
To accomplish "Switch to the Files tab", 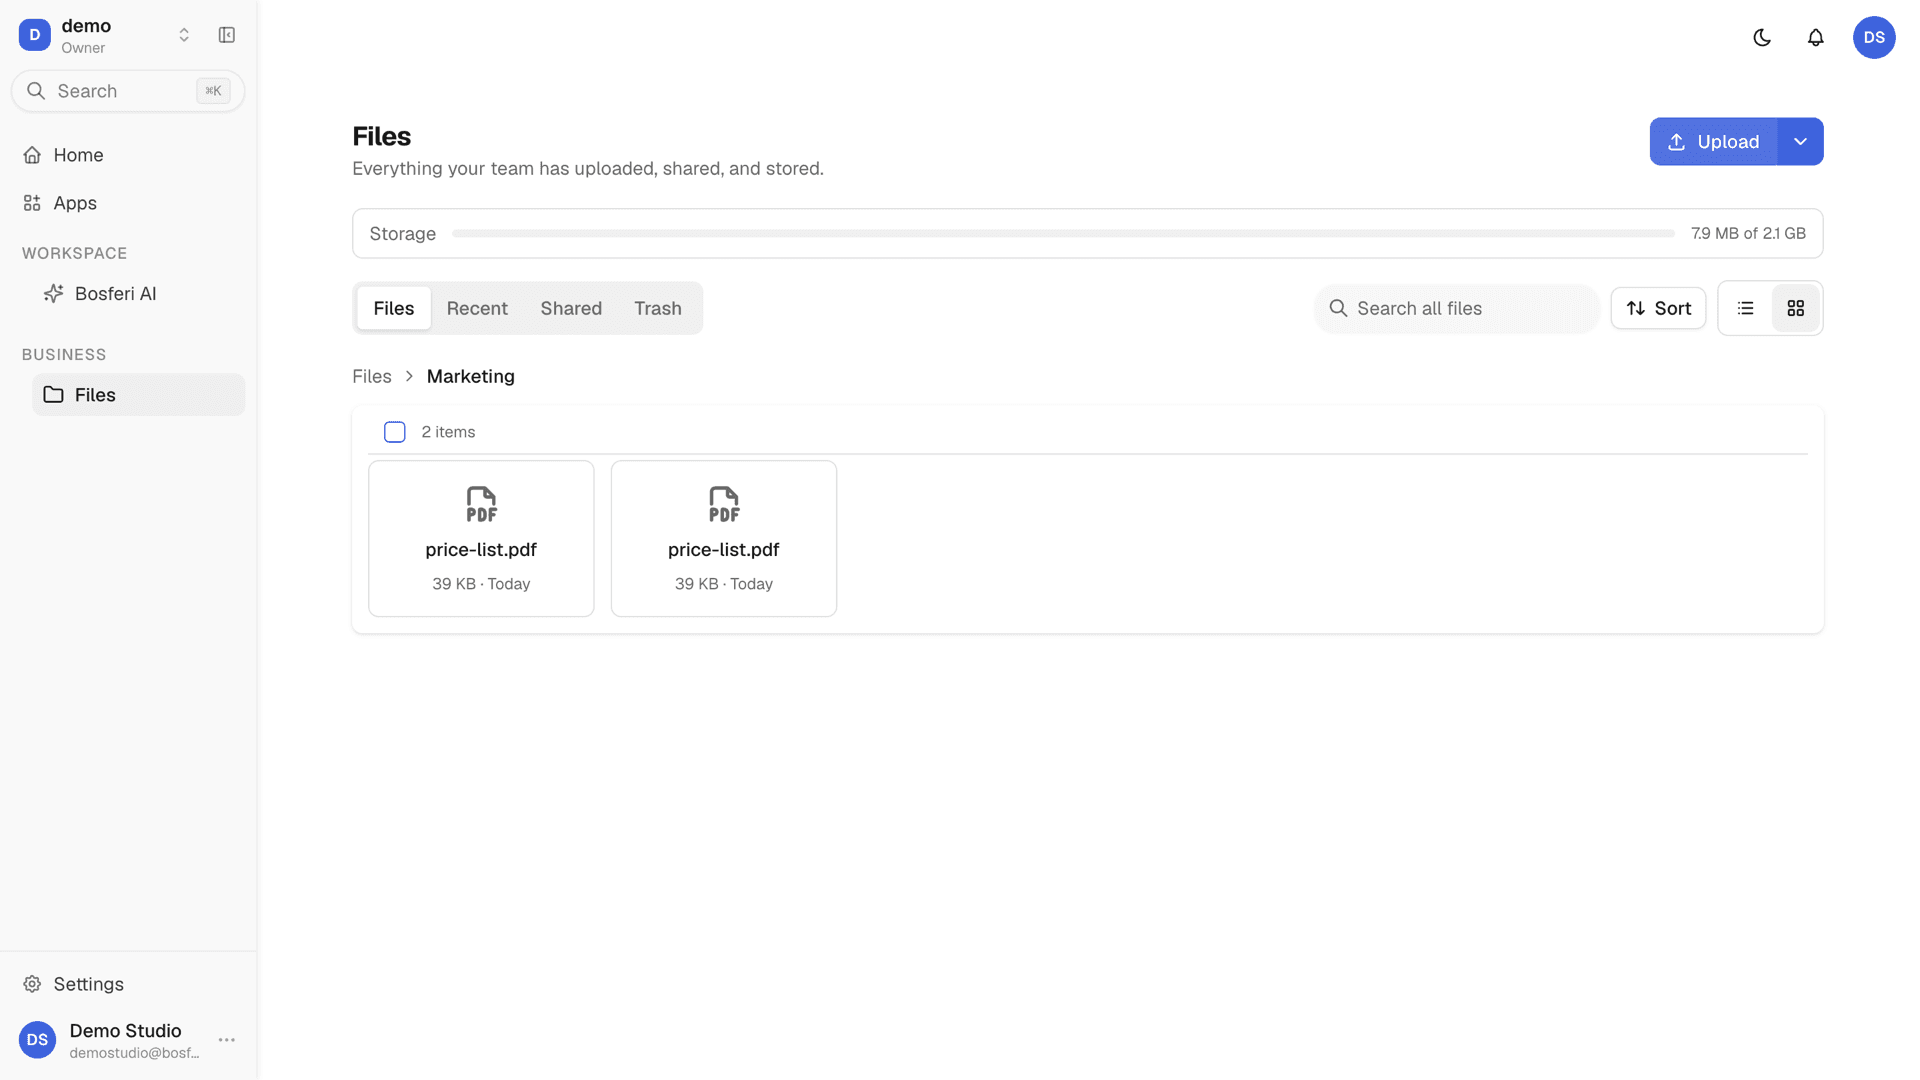I will (x=394, y=308).
